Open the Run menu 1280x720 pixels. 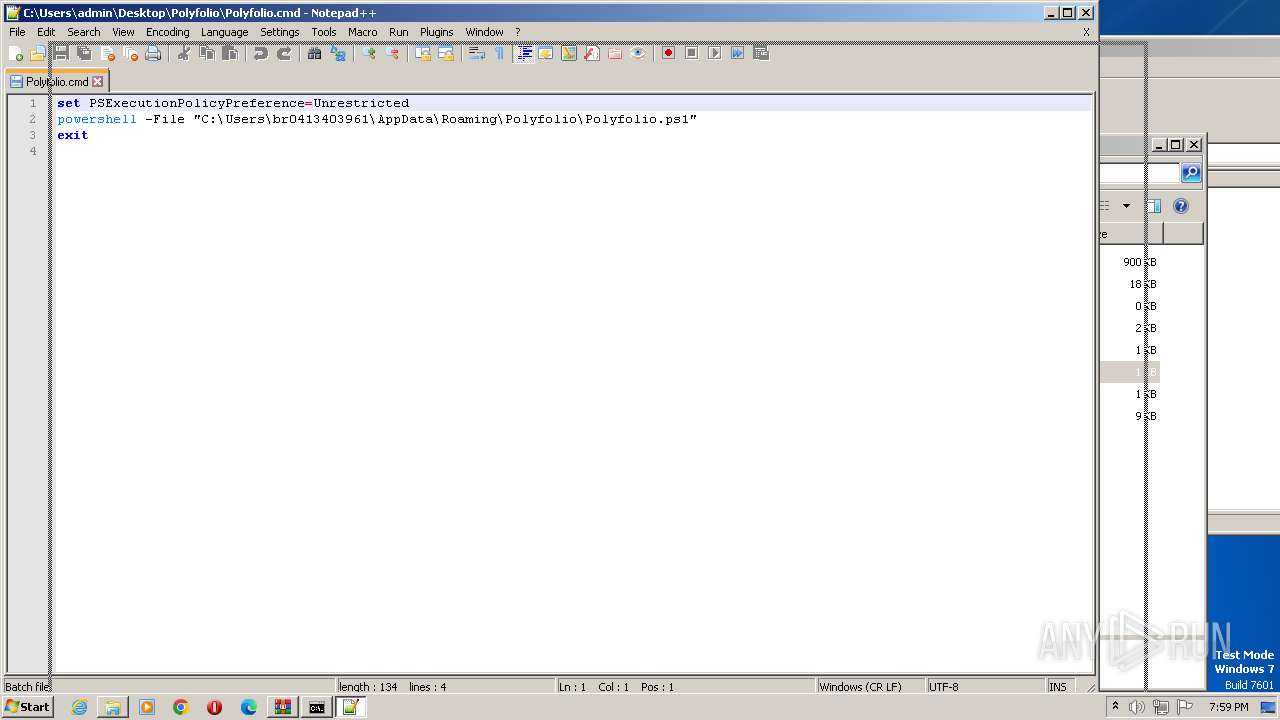[398, 32]
